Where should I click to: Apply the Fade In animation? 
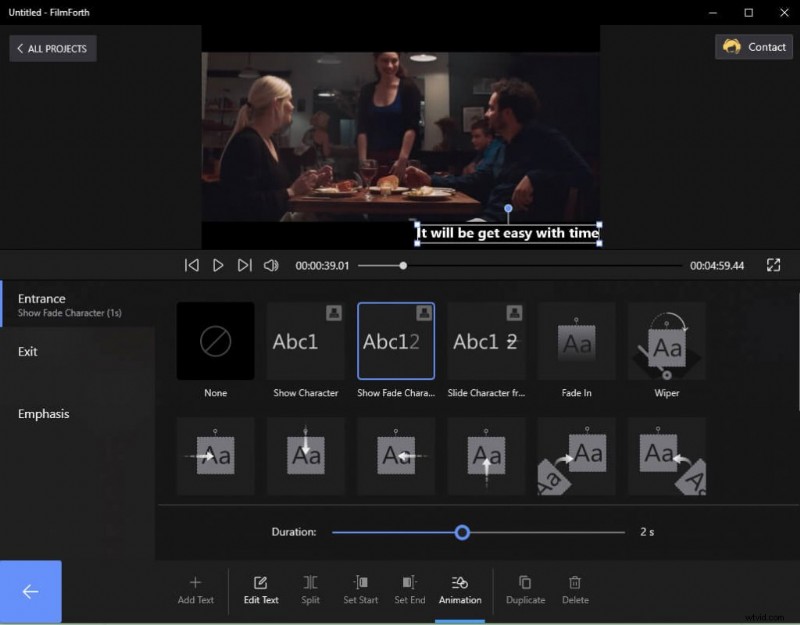tap(576, 340)
